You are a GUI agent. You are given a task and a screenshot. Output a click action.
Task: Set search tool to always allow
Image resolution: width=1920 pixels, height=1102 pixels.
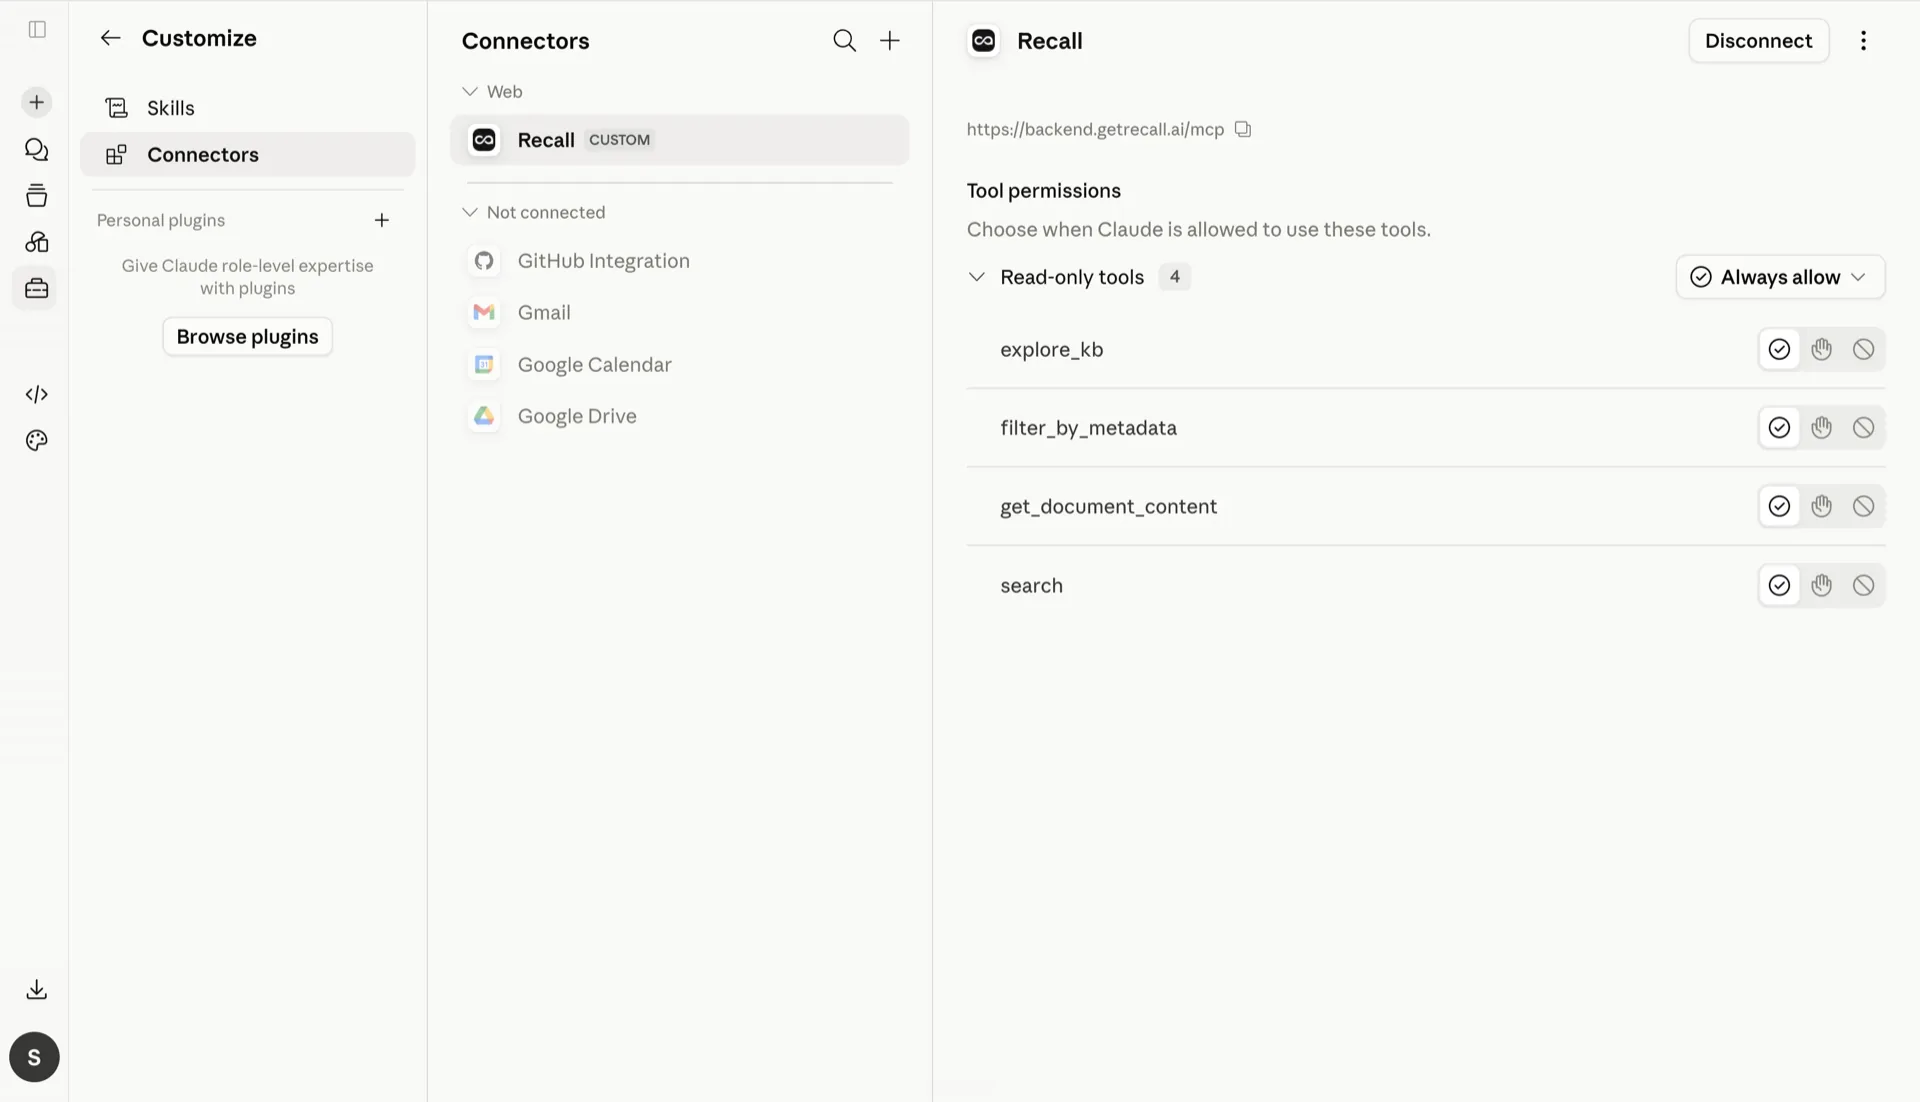(x=1778, y=585)
